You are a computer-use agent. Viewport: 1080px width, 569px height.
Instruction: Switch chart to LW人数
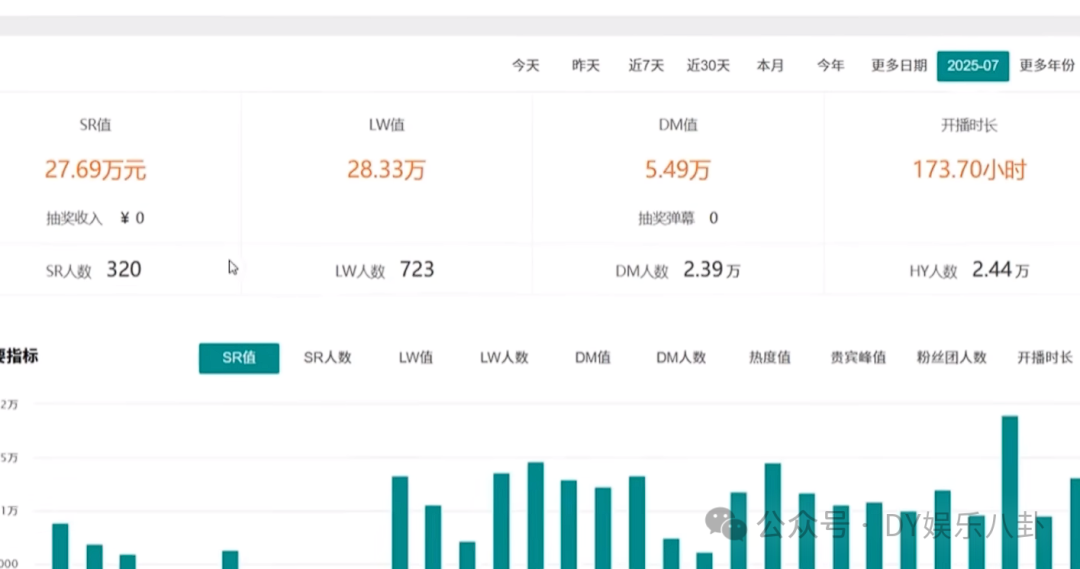pyautogui.click(x=504, y=358)
